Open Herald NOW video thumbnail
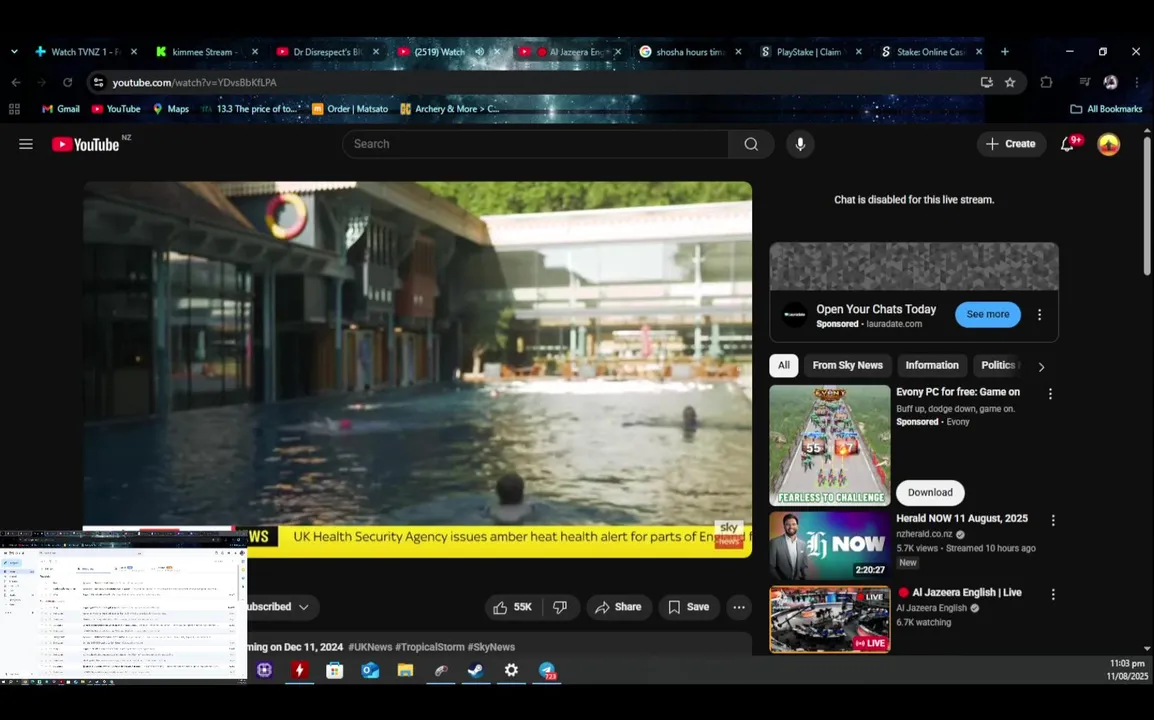This screenshot has height=720, width=1154. (x=829, y=546)
